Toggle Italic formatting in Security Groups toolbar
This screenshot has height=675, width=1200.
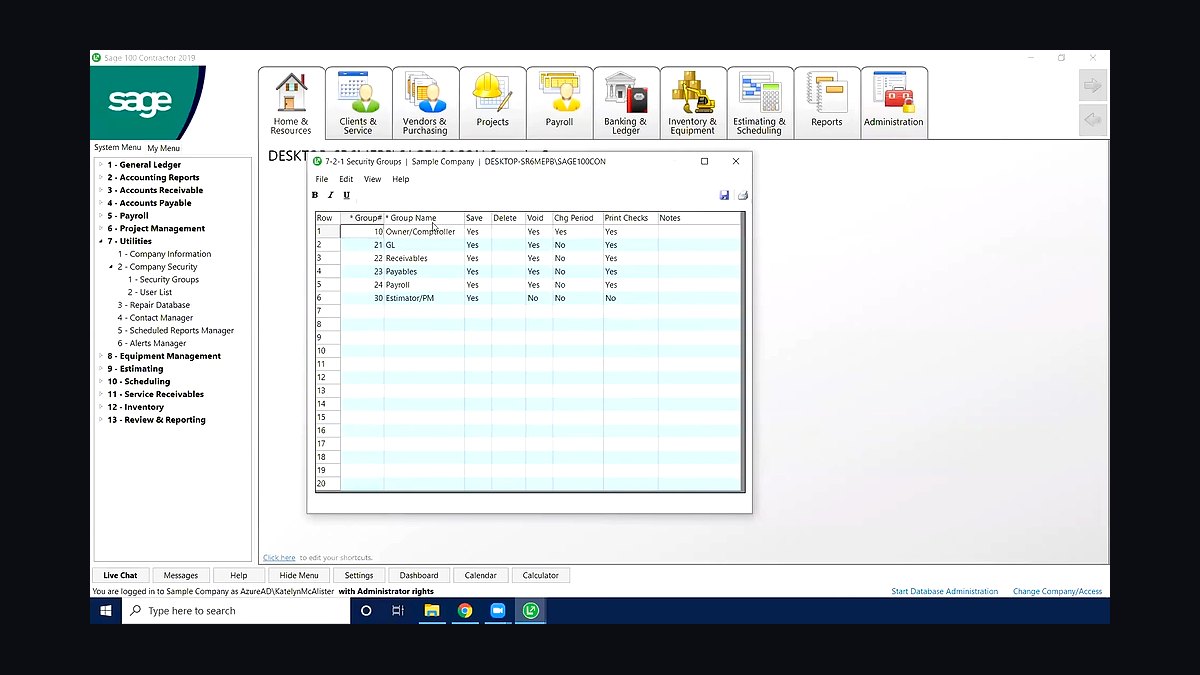tap(331, 195)
